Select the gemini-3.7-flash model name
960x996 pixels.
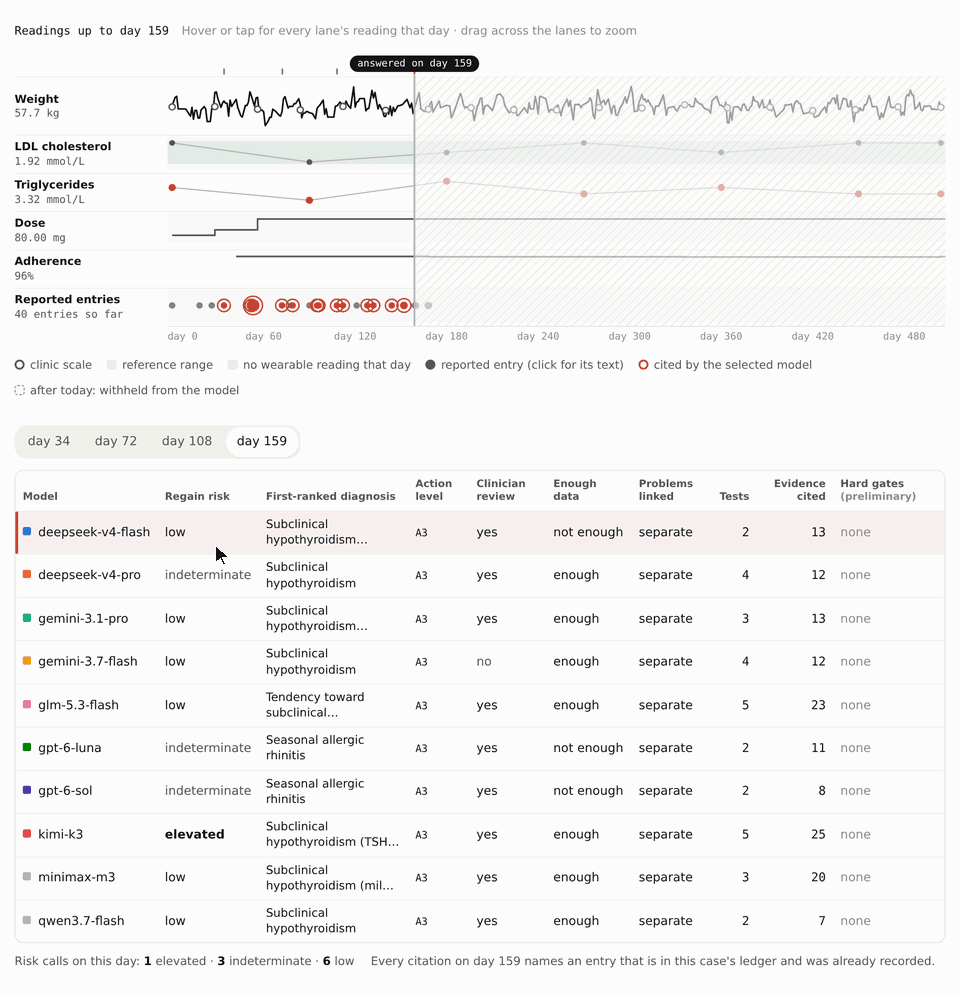point(88,661)
